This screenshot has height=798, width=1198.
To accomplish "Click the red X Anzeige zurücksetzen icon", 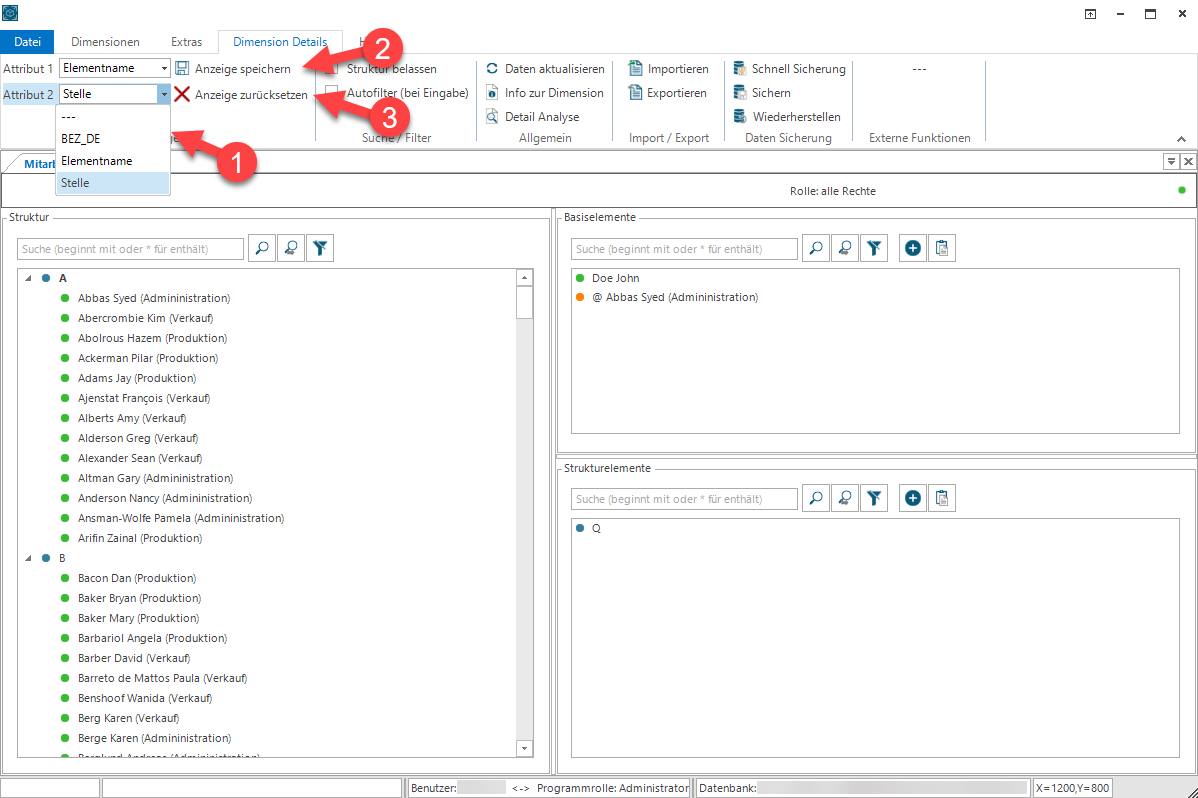I will (x=182, y=94).
